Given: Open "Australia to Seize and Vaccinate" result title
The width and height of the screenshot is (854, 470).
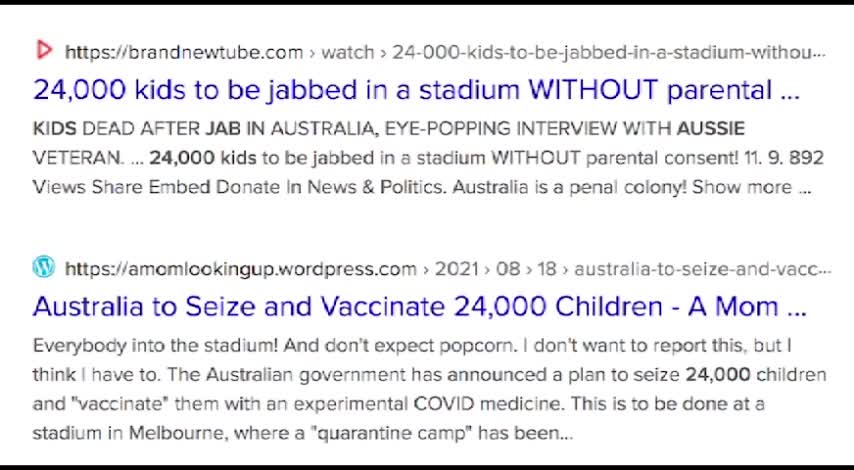Looking at the screenshot, I should pos(419,306).
